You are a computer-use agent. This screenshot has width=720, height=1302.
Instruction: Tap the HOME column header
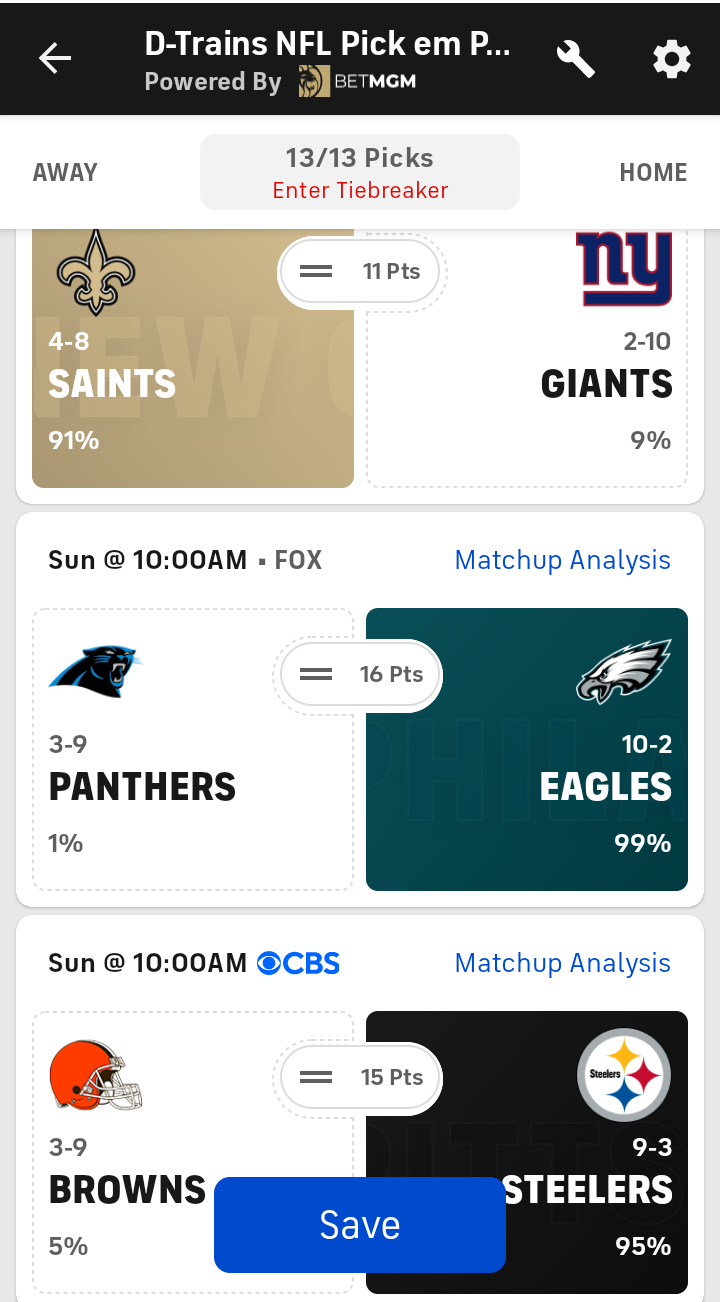click(x=653, y=172)
